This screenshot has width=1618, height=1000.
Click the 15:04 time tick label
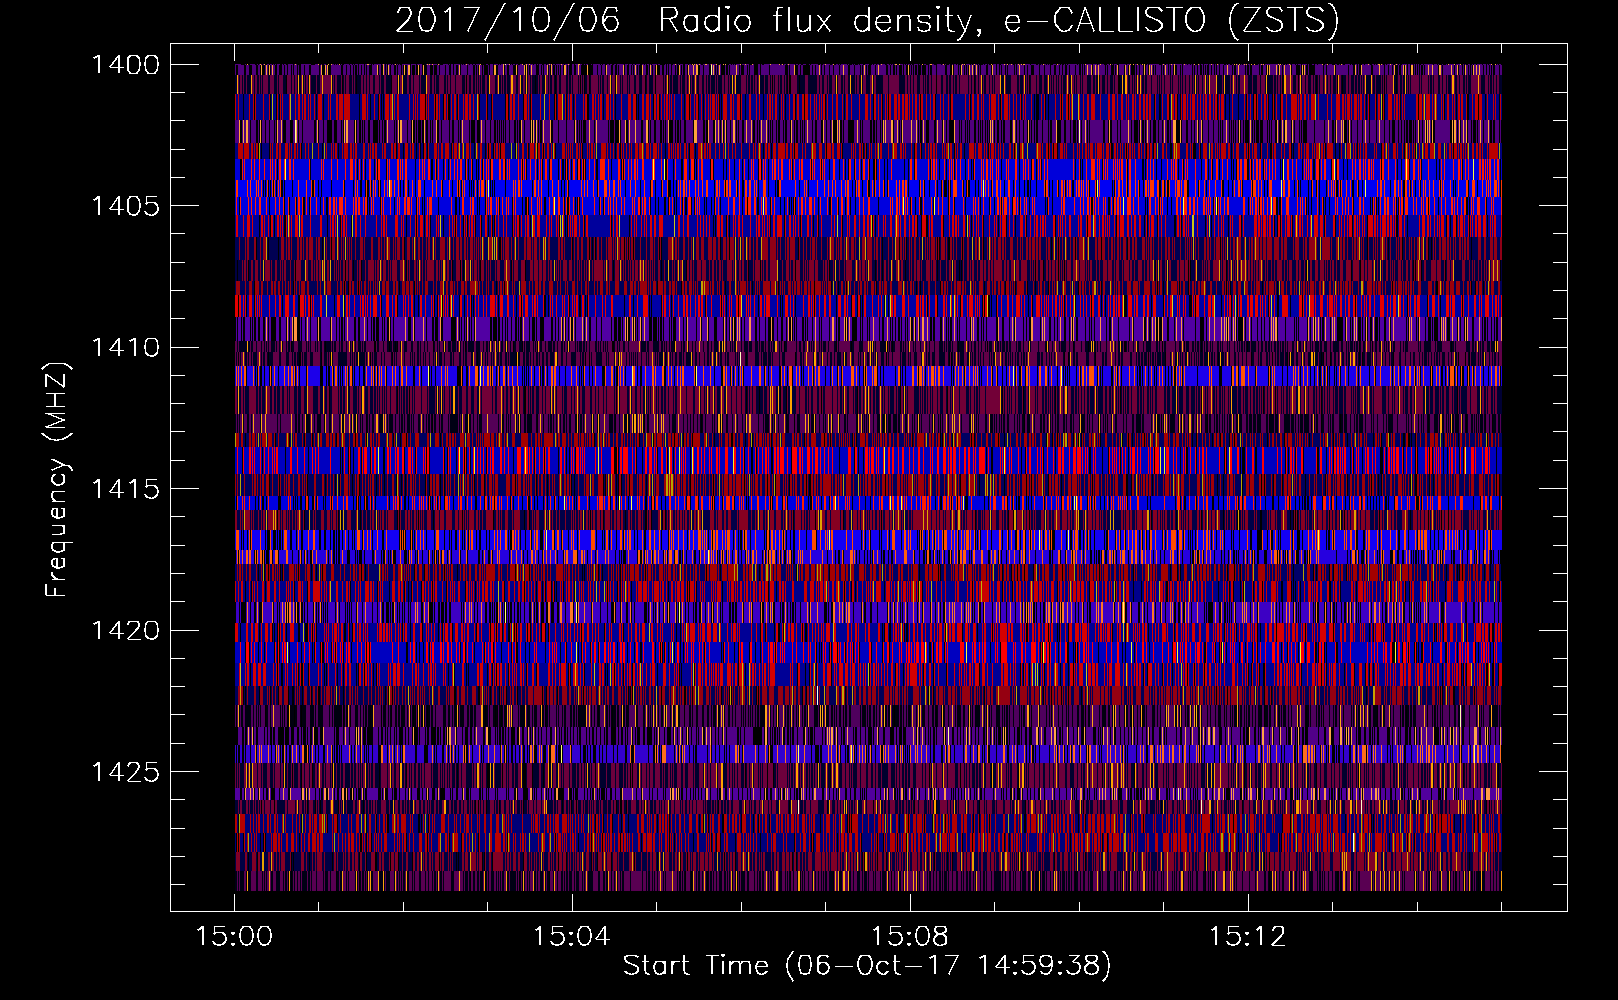point(571,937)
